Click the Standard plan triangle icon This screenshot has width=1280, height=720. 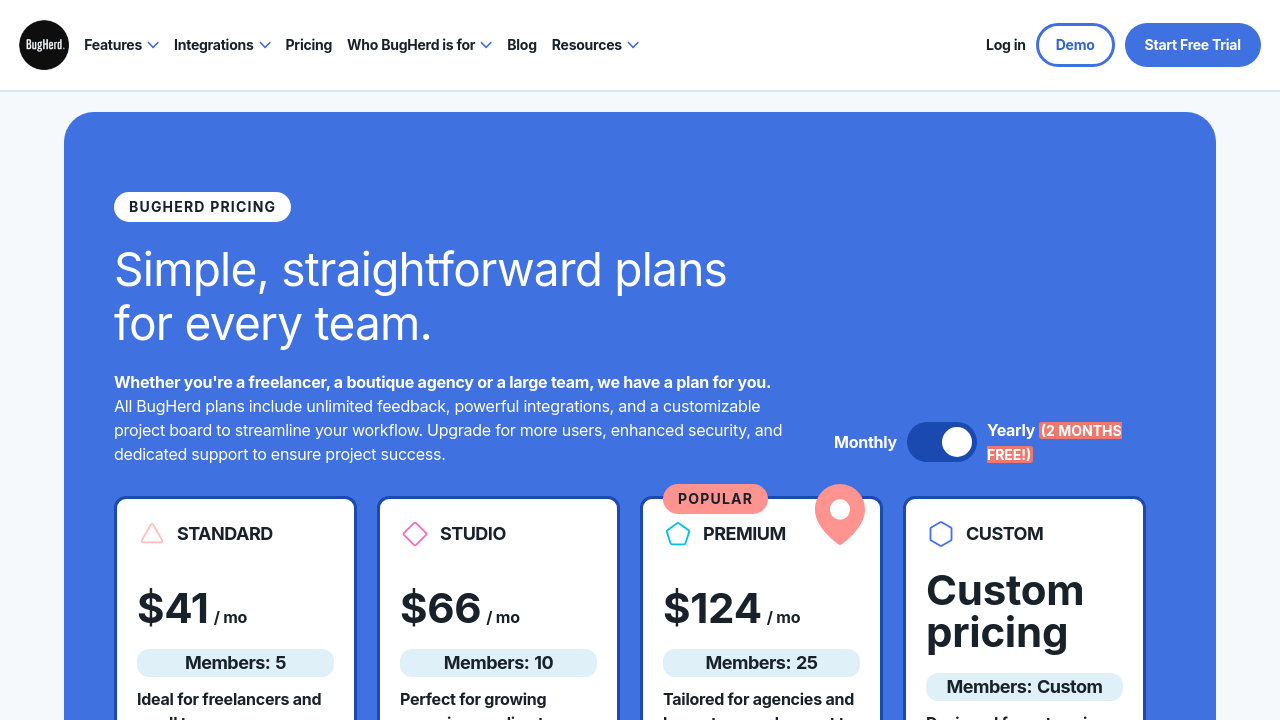click(152, 534)
